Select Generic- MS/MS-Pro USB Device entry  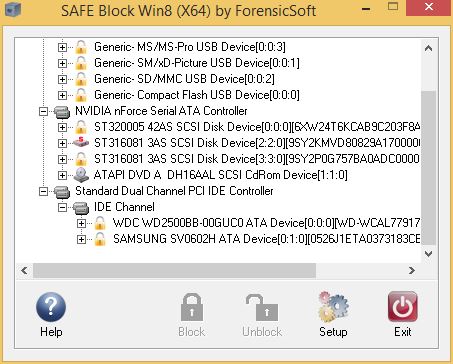190,47
